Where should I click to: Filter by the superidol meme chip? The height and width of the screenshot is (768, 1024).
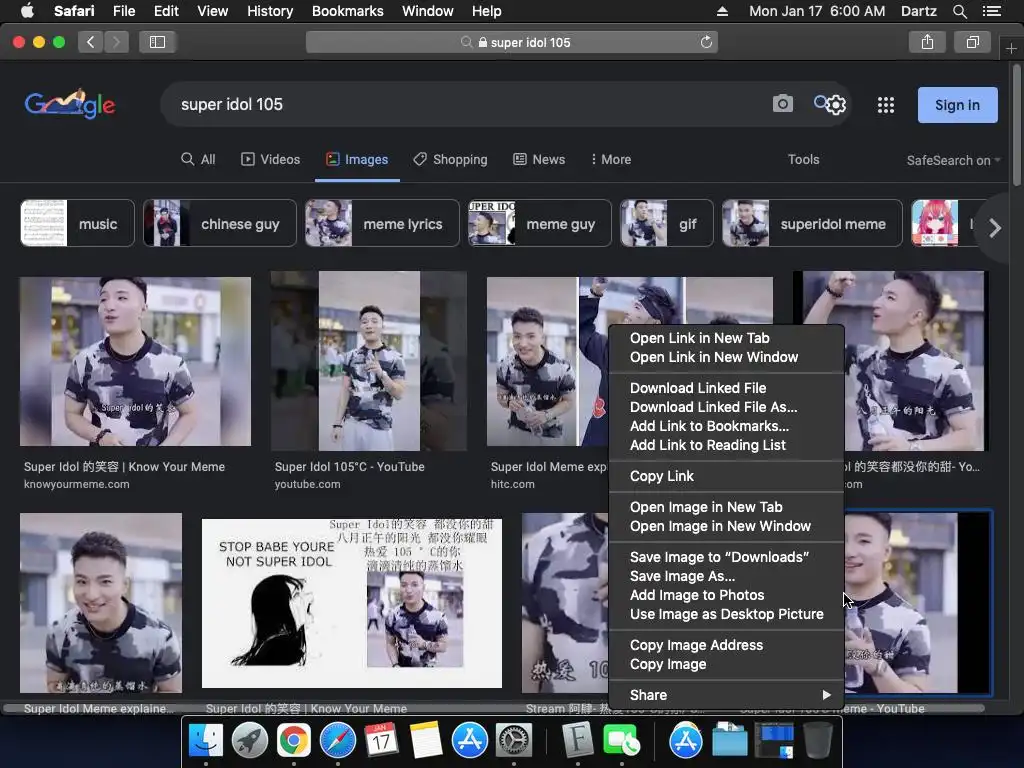tap(812, 223)
